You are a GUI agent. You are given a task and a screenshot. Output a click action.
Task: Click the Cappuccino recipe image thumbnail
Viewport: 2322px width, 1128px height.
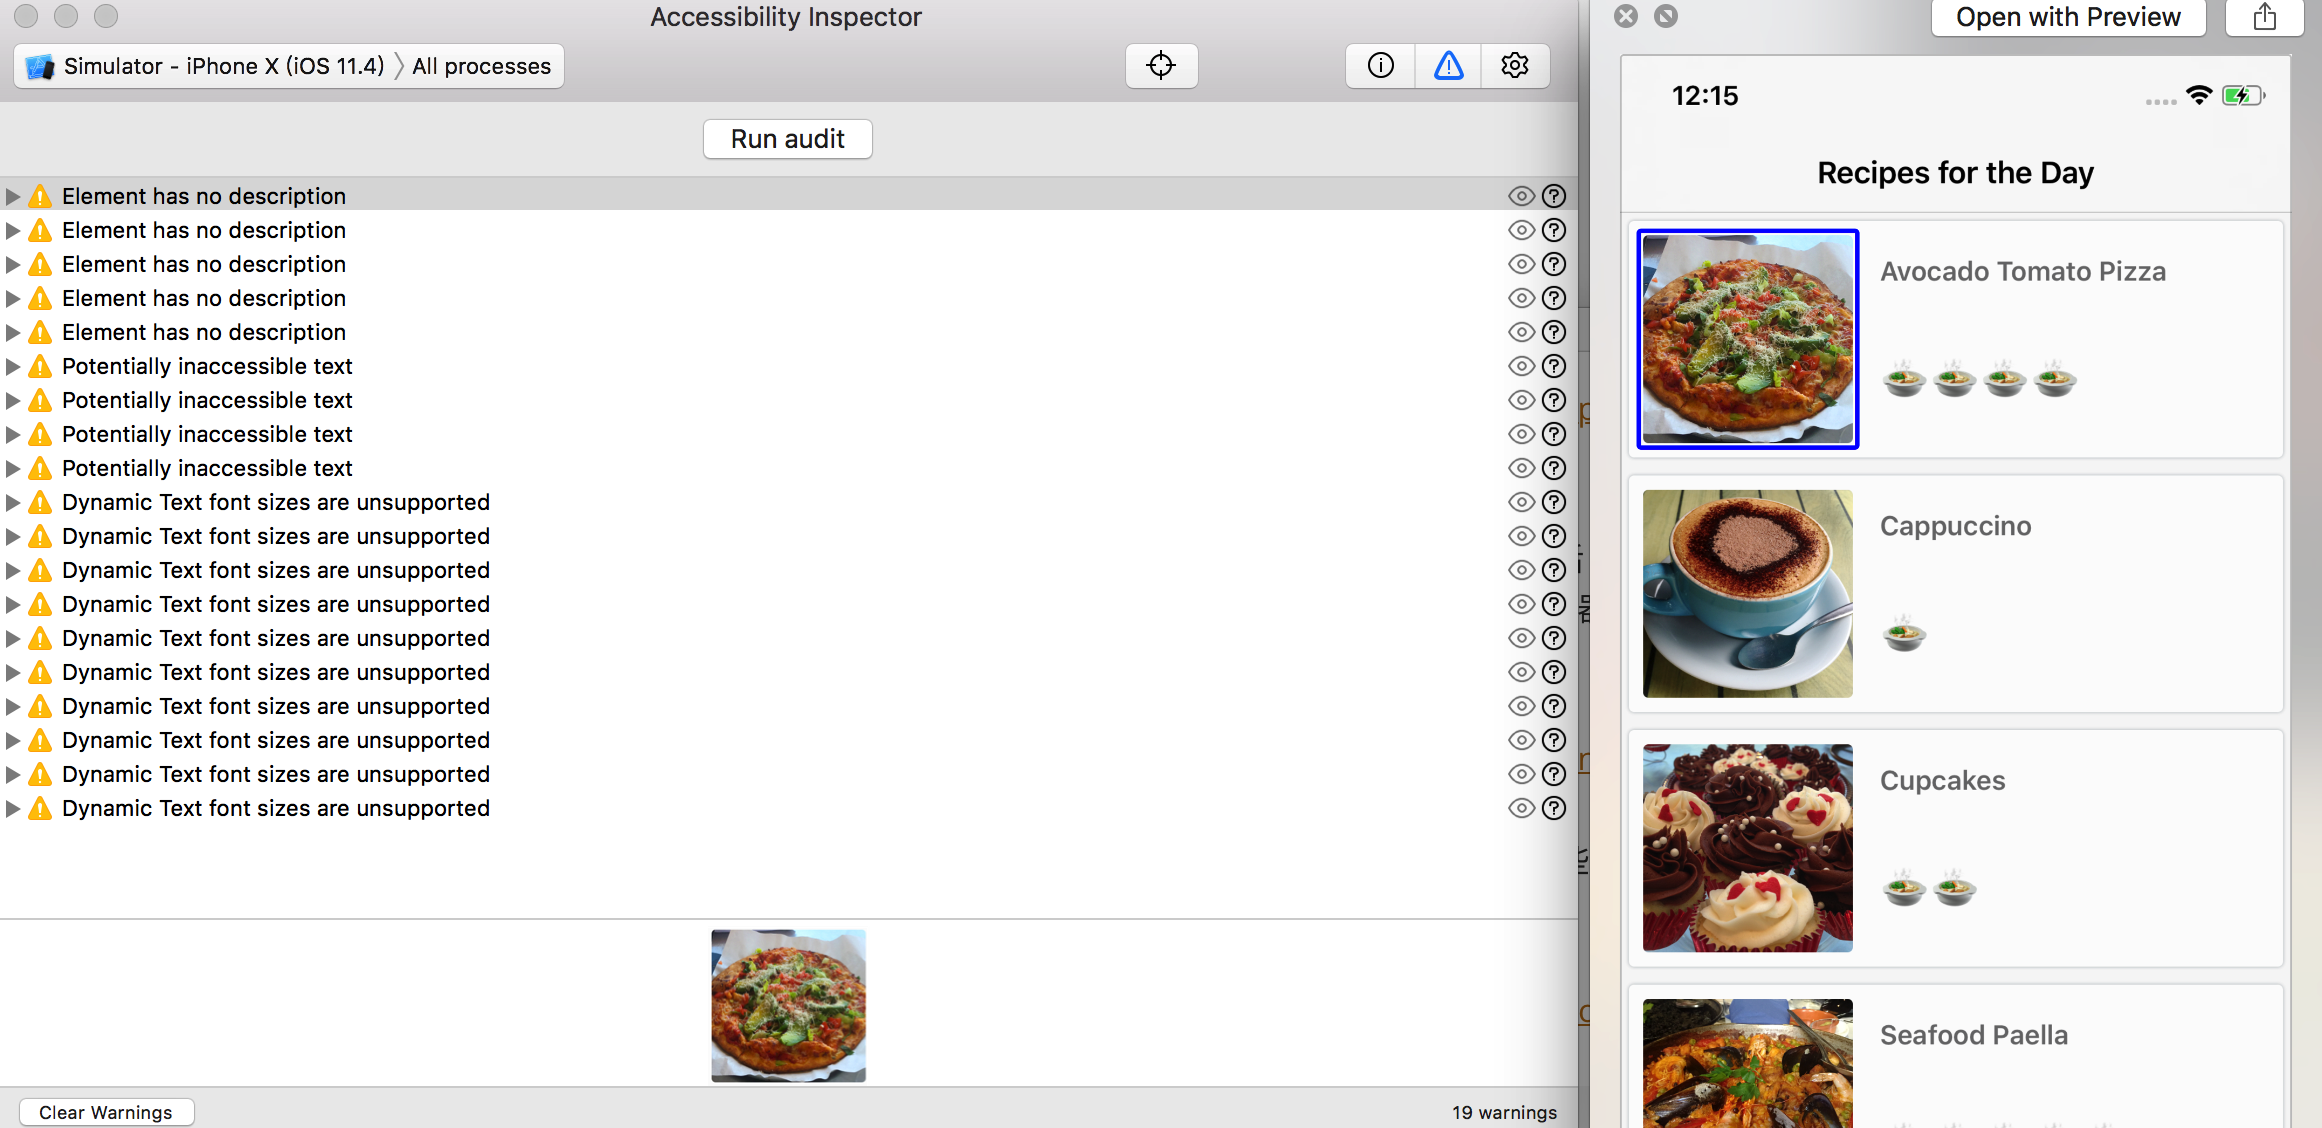[1747, 593]
